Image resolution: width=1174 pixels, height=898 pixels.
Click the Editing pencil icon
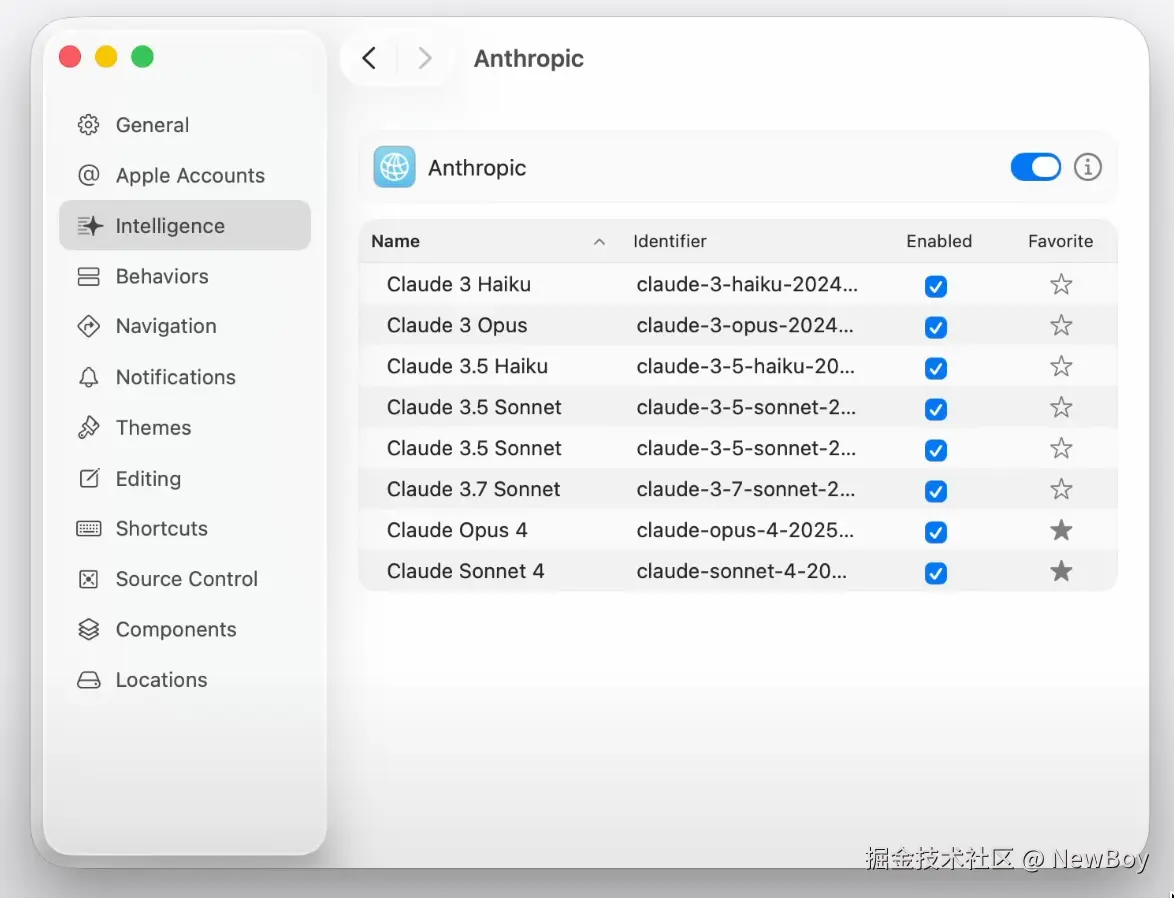[88, 478]
